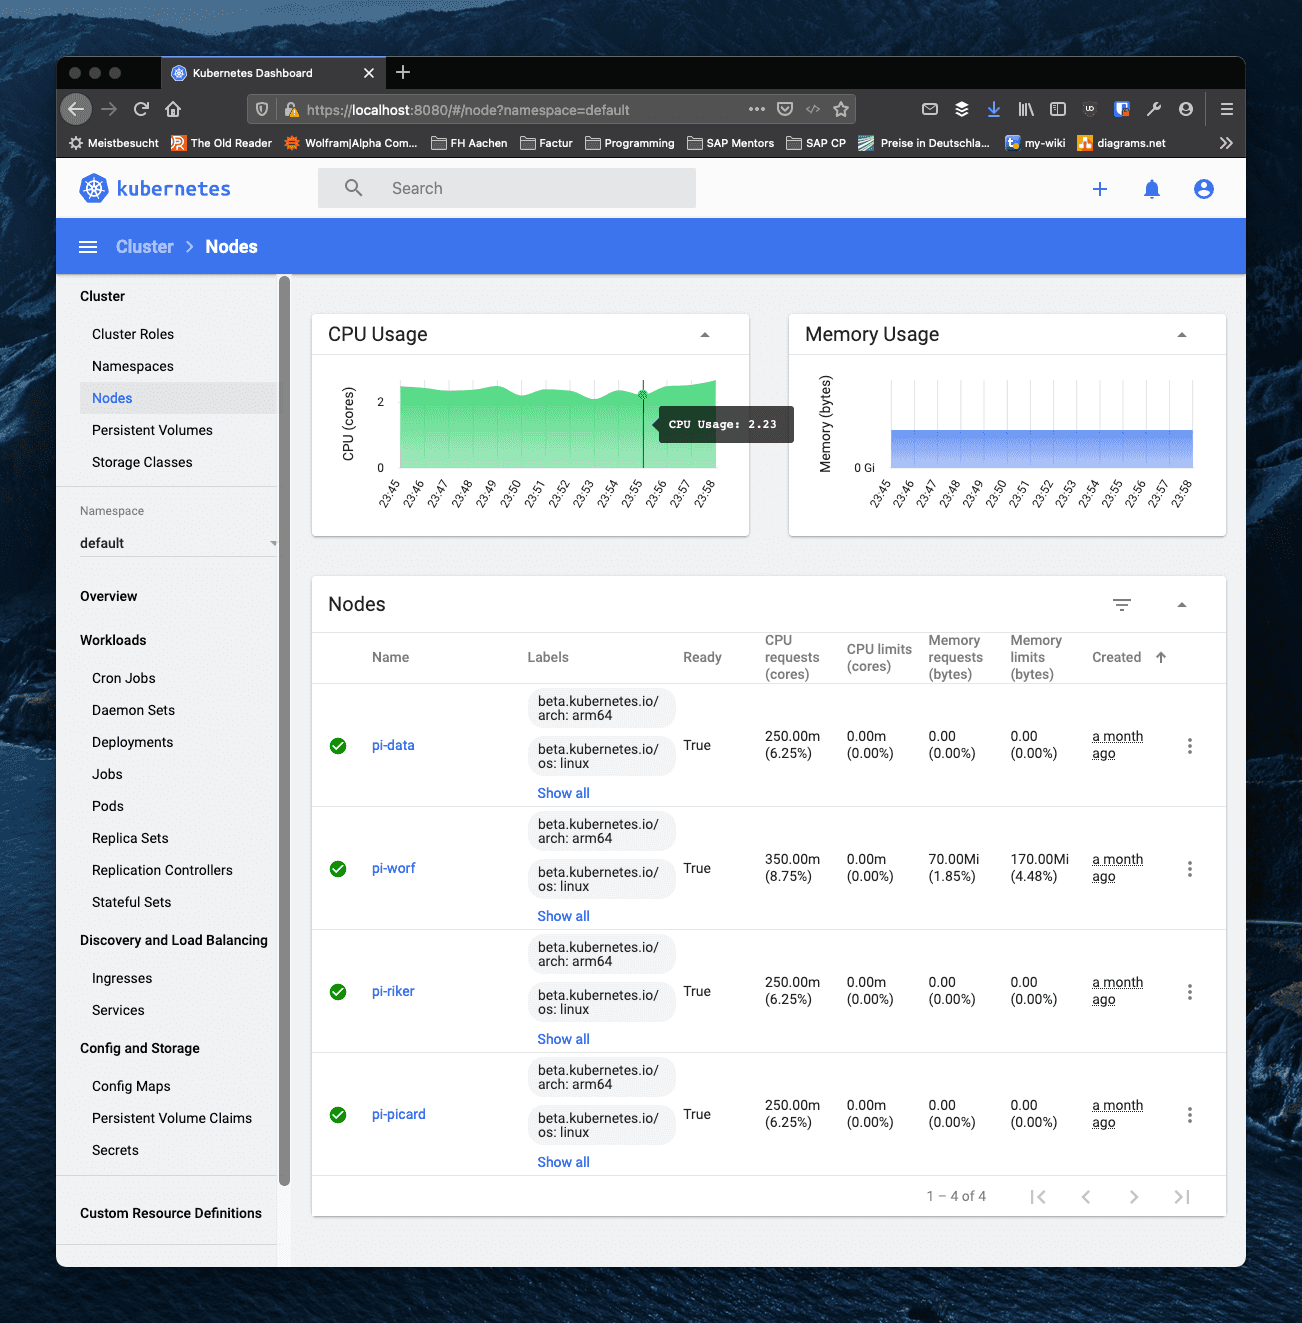Screen dimensions: 1302x1323
Task: Show all labels for pi-worf
Action: 563,916
